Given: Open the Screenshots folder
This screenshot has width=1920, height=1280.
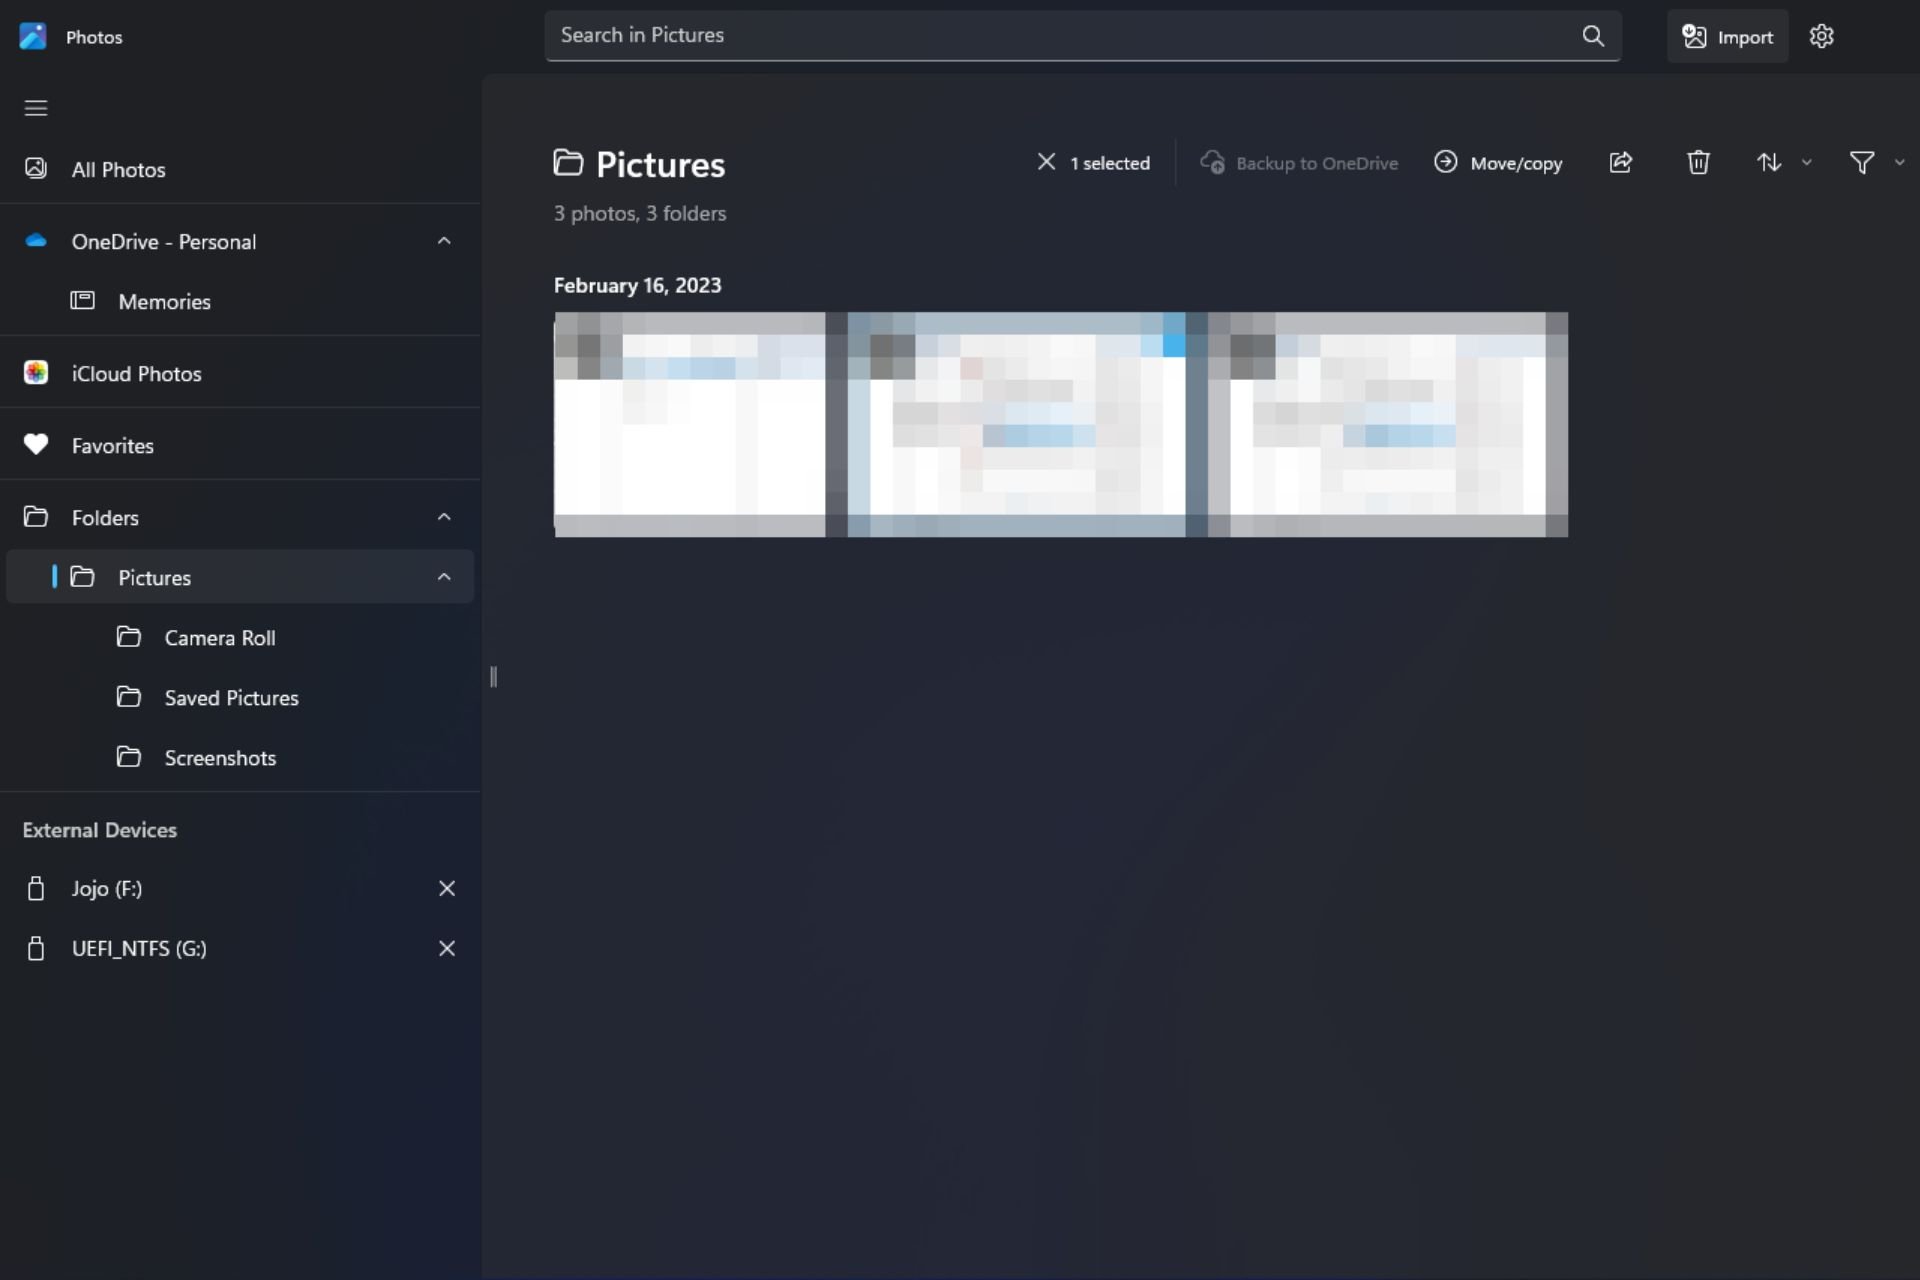Looking at the screenshot, I should point(219,756).
